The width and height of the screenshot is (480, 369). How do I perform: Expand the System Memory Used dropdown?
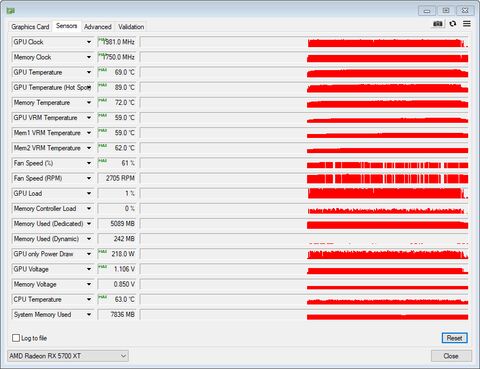89,315
